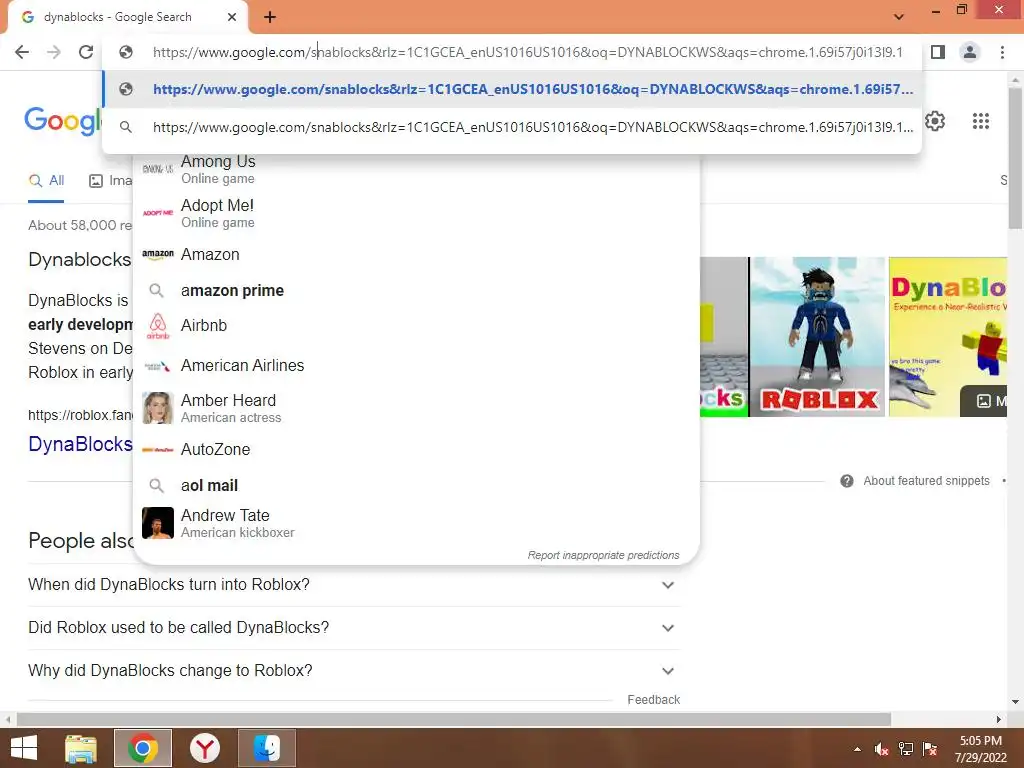
Task: Click About featured snippets link
Action: click(x=926, y=481)
